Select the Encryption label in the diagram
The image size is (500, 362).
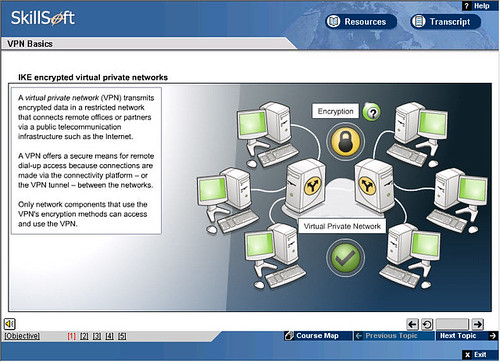(335, 111)
